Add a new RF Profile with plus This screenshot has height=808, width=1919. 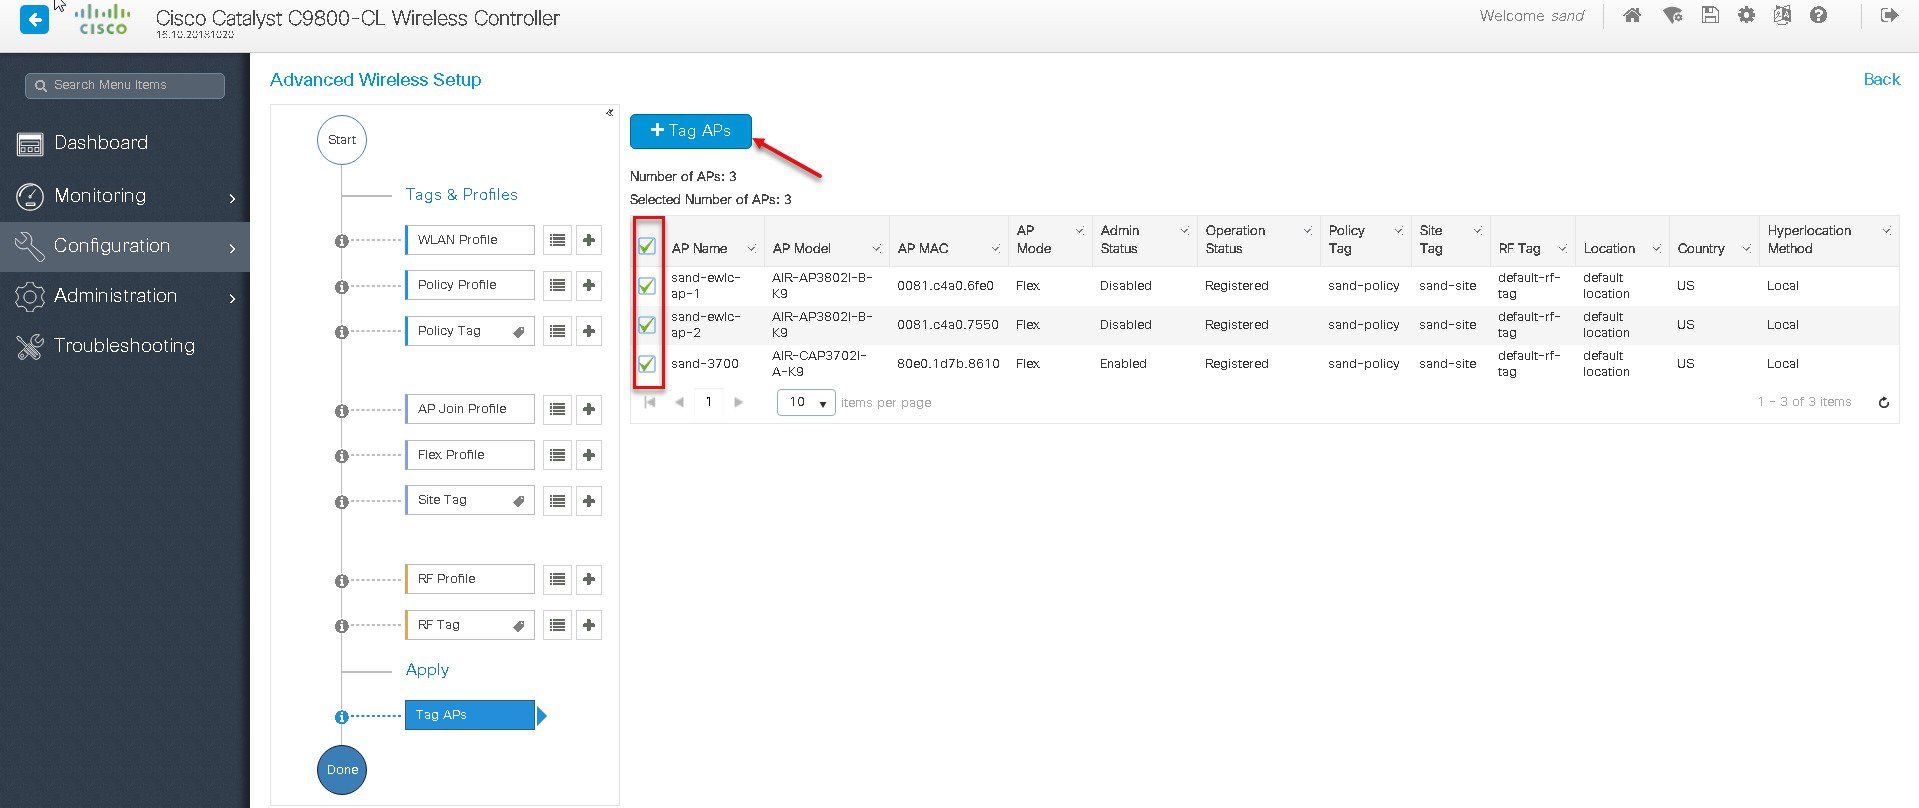click(589, 579)
